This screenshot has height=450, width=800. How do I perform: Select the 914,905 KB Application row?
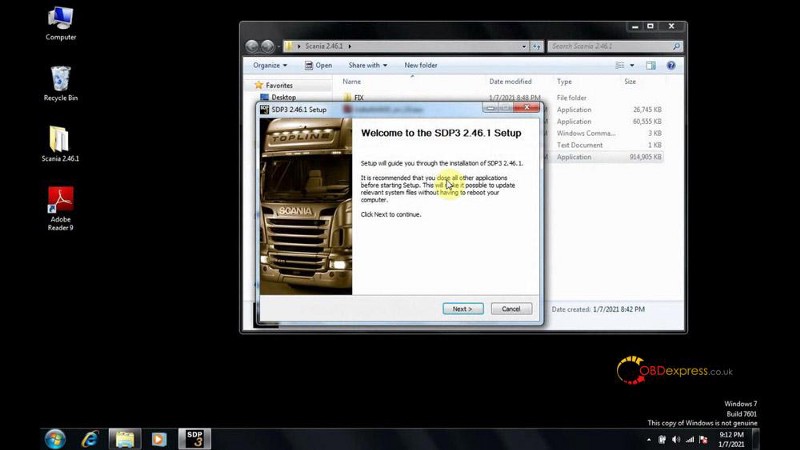tap(604, 157)
